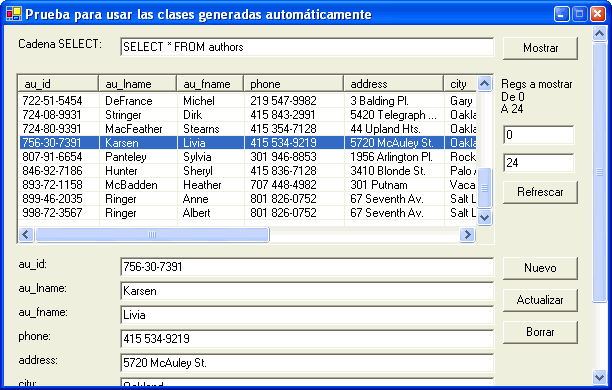Click the Actualizar button
This screenshot has width=612, height=390.
tap(540, 300)
